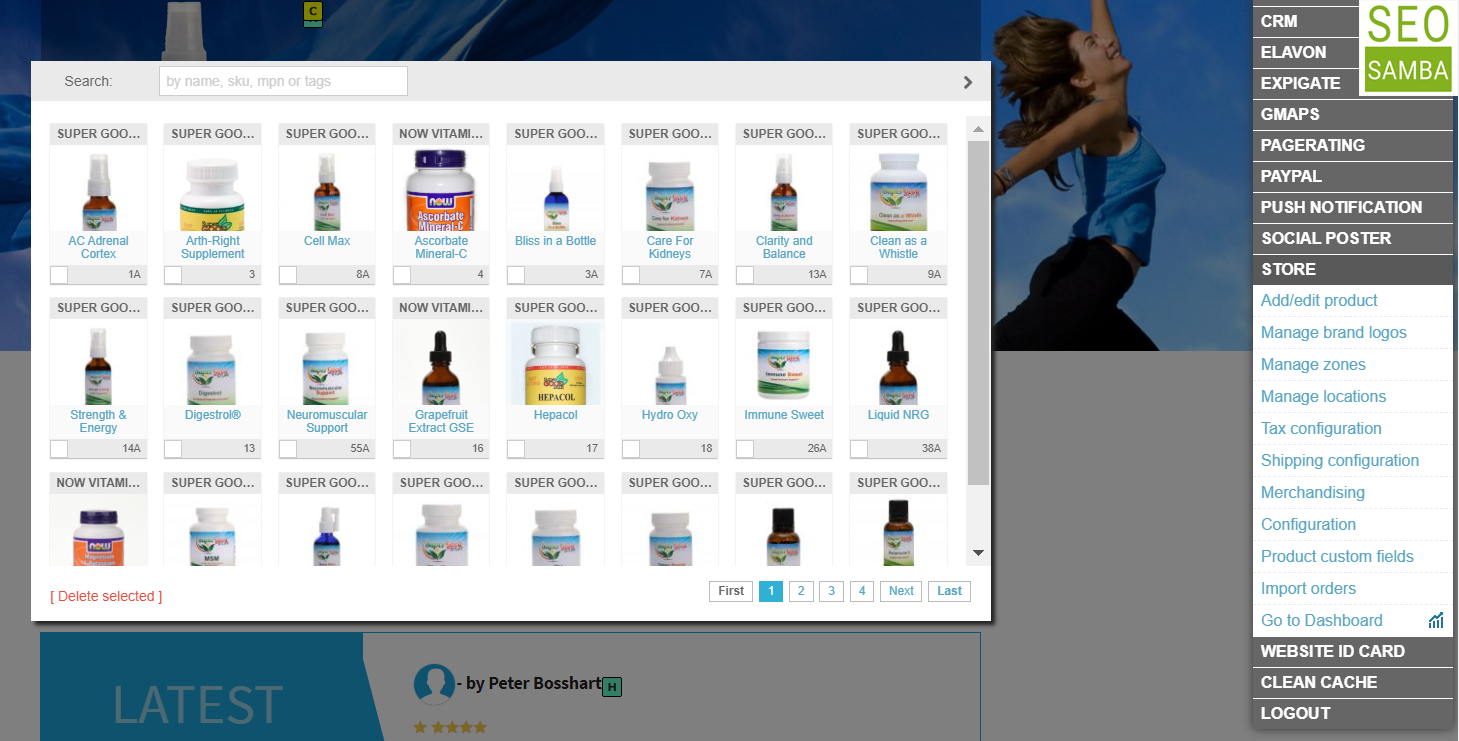This screenshot has width=1459, height=741.
Task: Select the Strength & Energy checkbox
Action: [x=59, y=449]
